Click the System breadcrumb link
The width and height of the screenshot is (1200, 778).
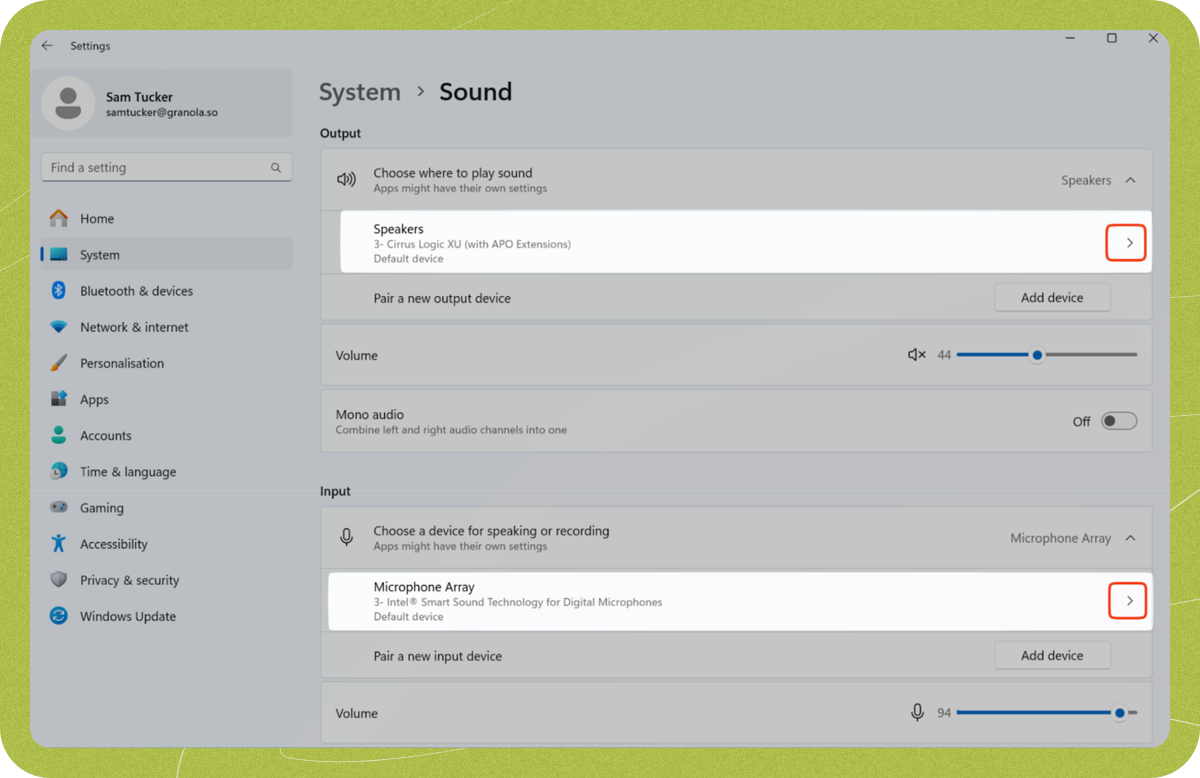[360, 92]
